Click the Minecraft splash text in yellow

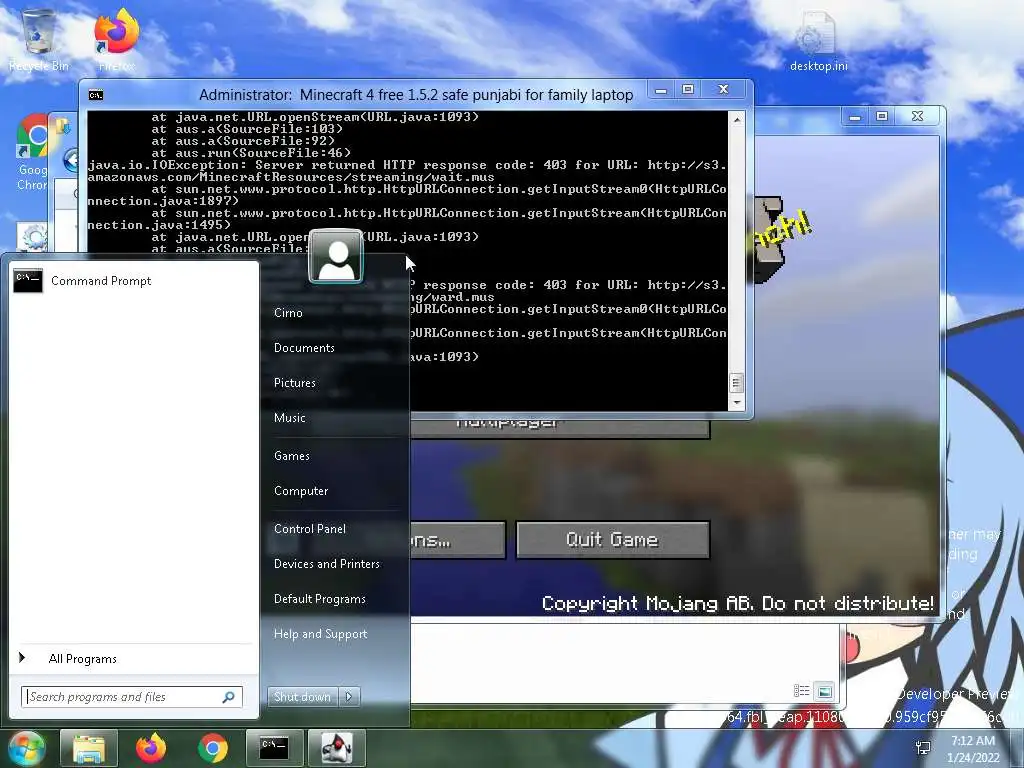(782, 230)
